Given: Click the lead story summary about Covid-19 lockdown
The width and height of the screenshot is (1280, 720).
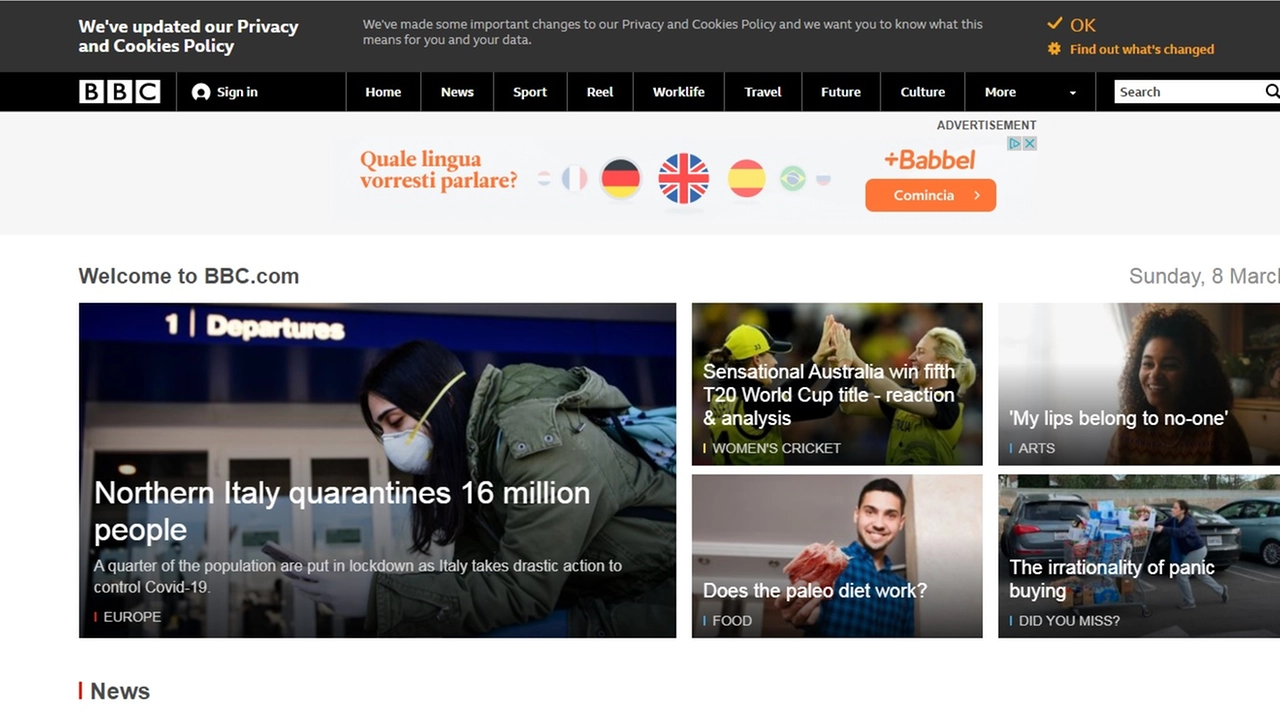Looking at the screenshot, I should click(358, 576).
